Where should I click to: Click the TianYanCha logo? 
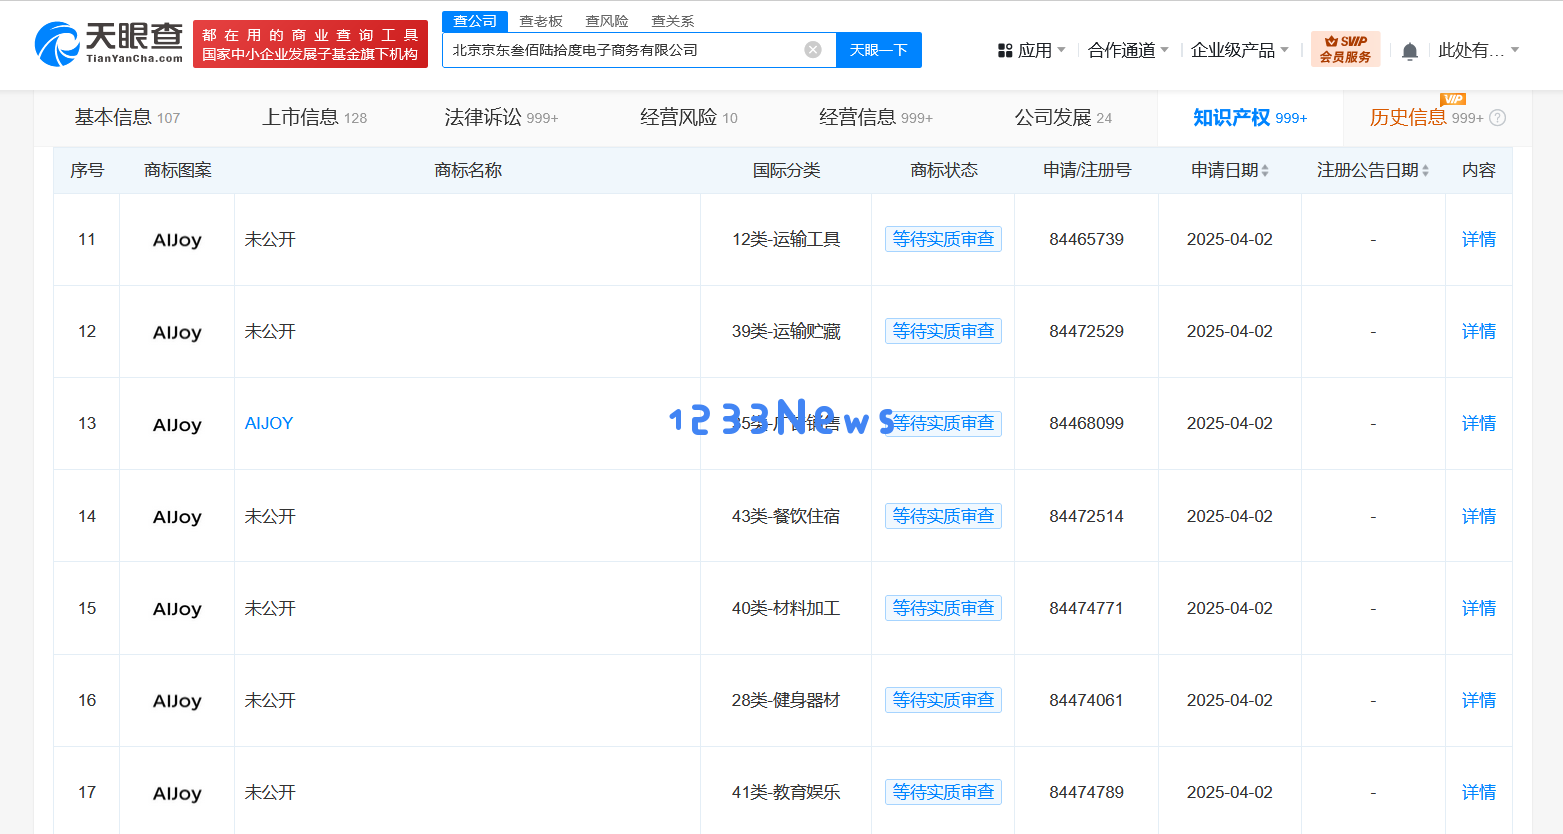click(109, 44)
